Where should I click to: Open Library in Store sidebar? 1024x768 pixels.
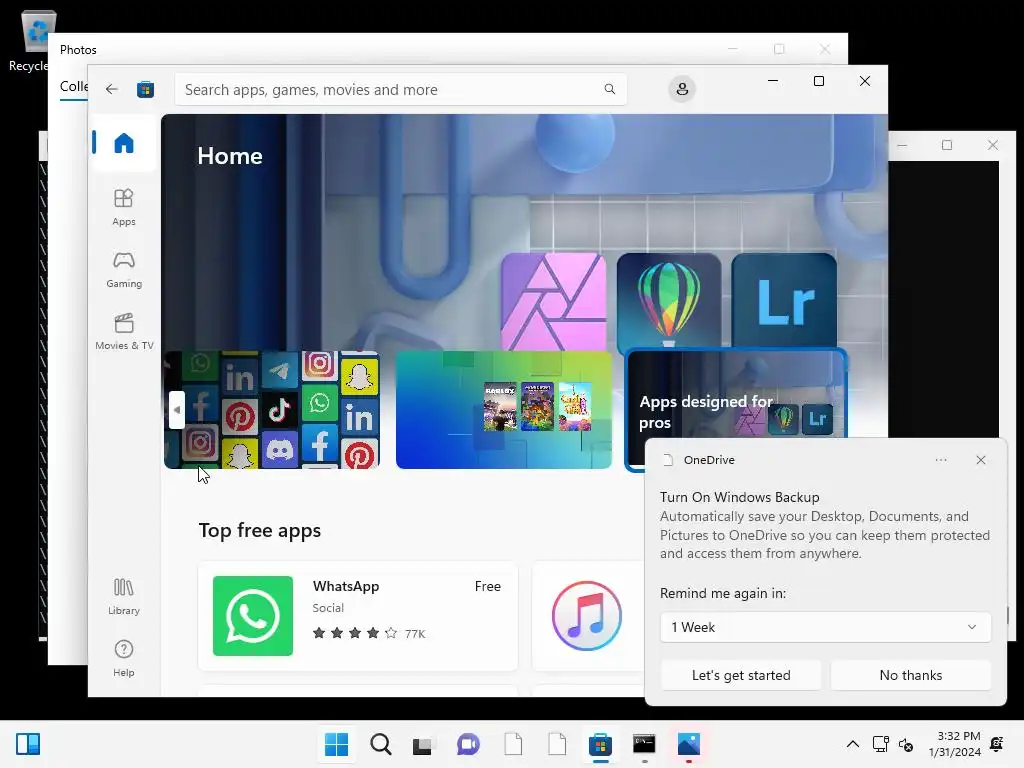(123, 596)
